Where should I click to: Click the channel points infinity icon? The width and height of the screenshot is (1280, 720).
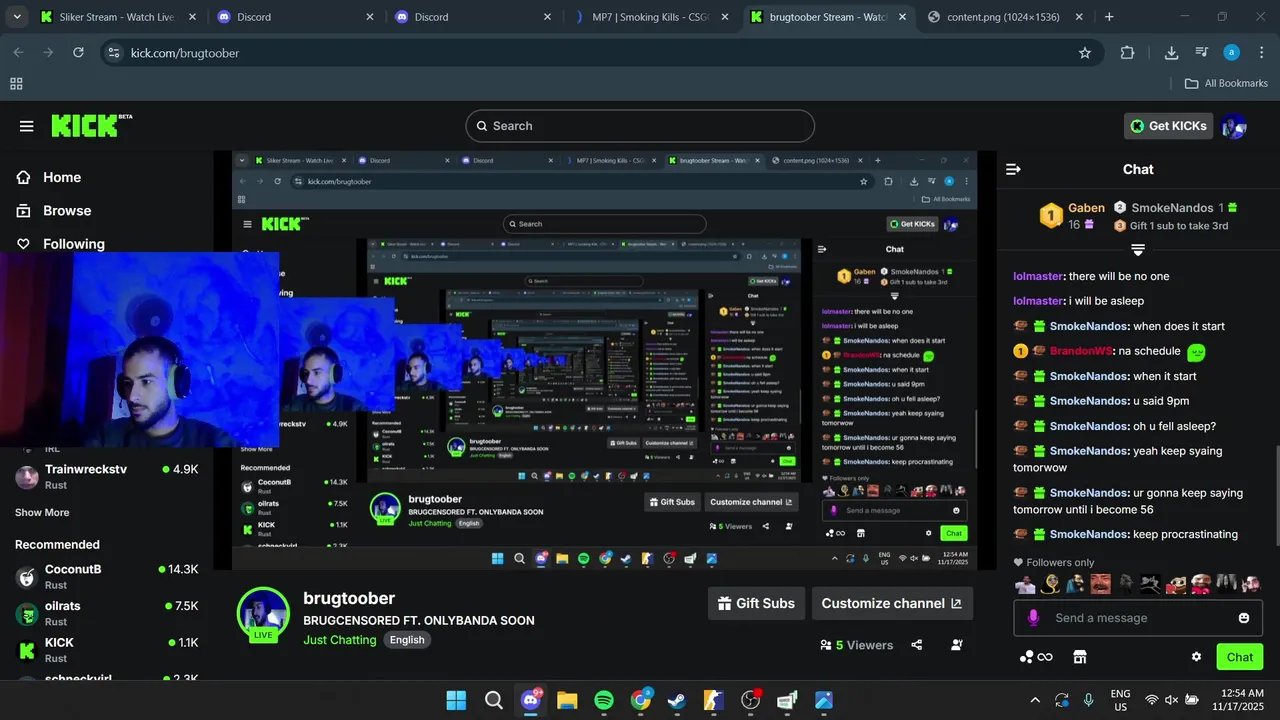[1036, 657]
